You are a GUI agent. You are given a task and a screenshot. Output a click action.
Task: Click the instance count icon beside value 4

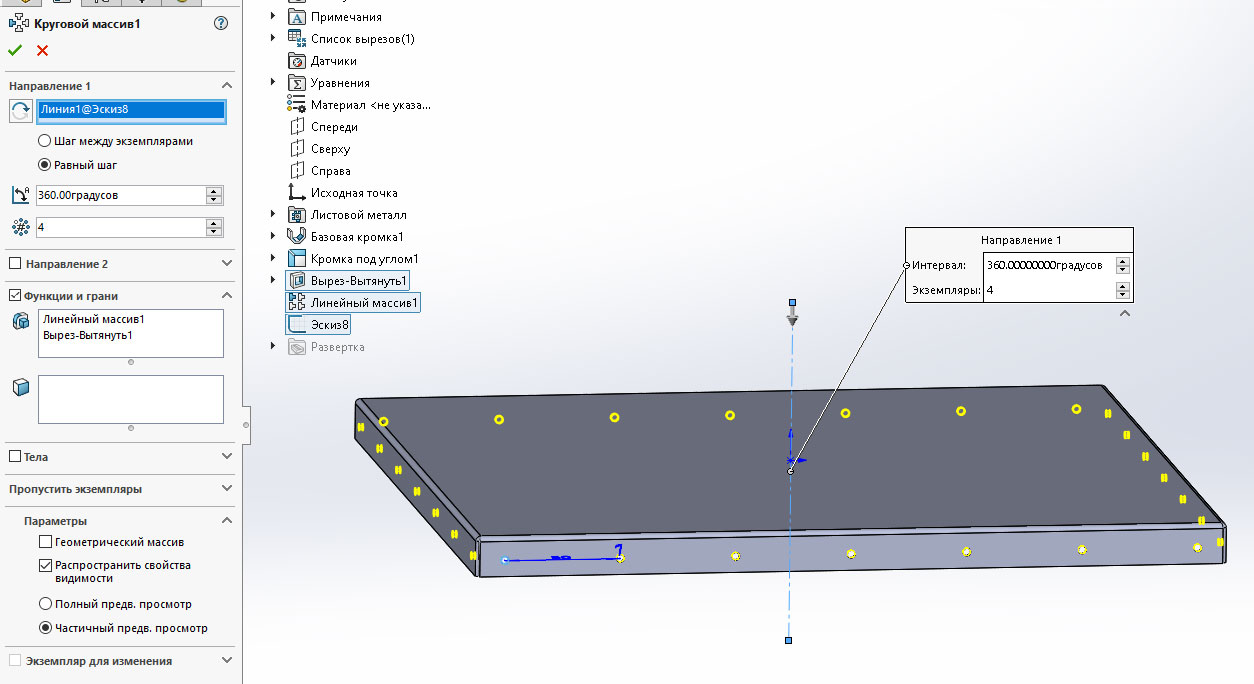click(21, 227)
